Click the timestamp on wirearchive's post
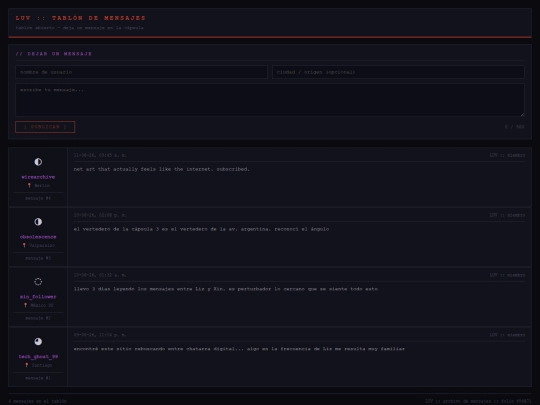This screenshot has height=405, width=540. pos(100,155)
